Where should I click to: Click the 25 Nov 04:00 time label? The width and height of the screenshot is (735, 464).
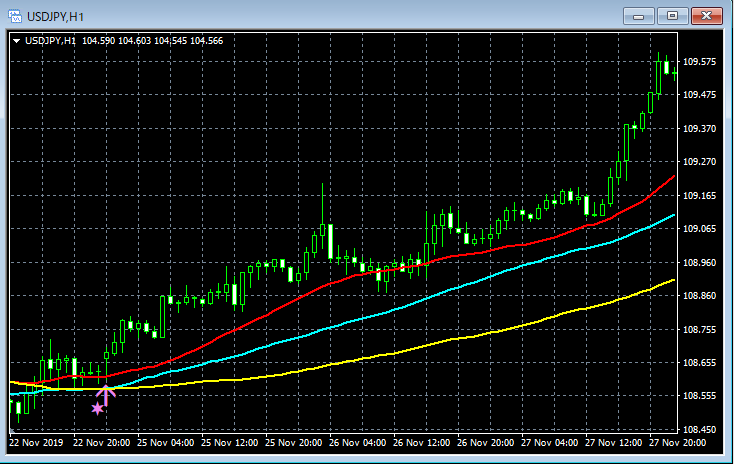coord(165,443)
